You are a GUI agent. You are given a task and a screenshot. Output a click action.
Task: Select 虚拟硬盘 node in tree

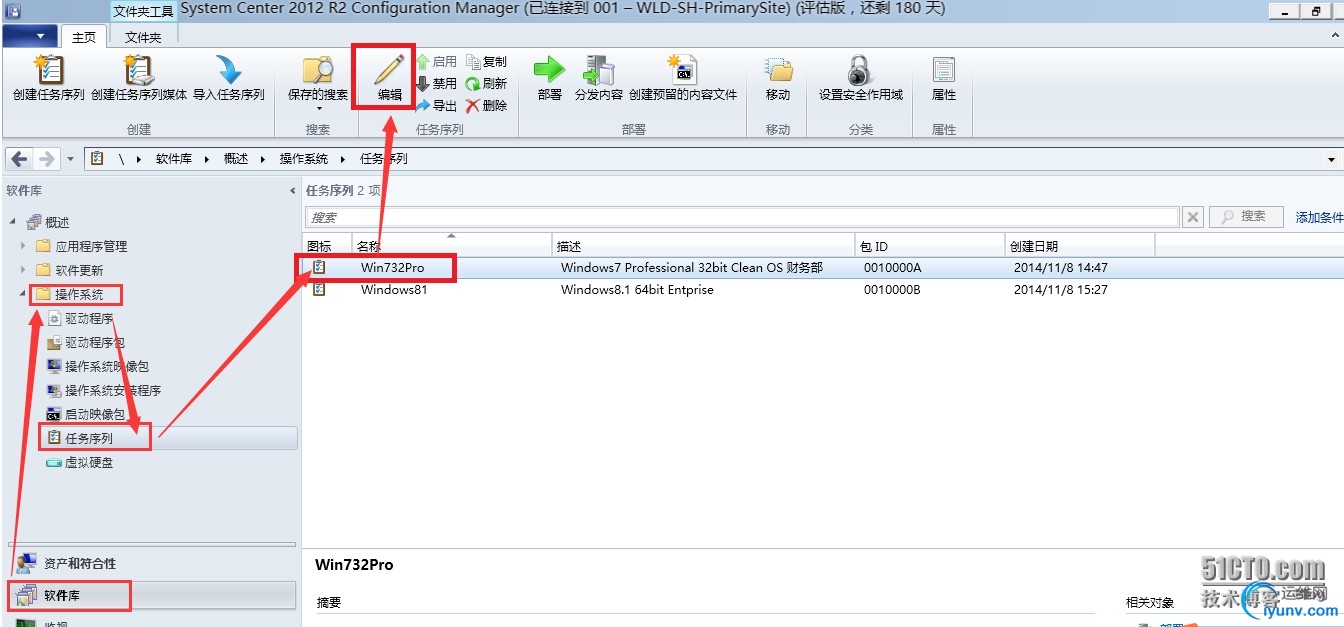click(81, 463)
